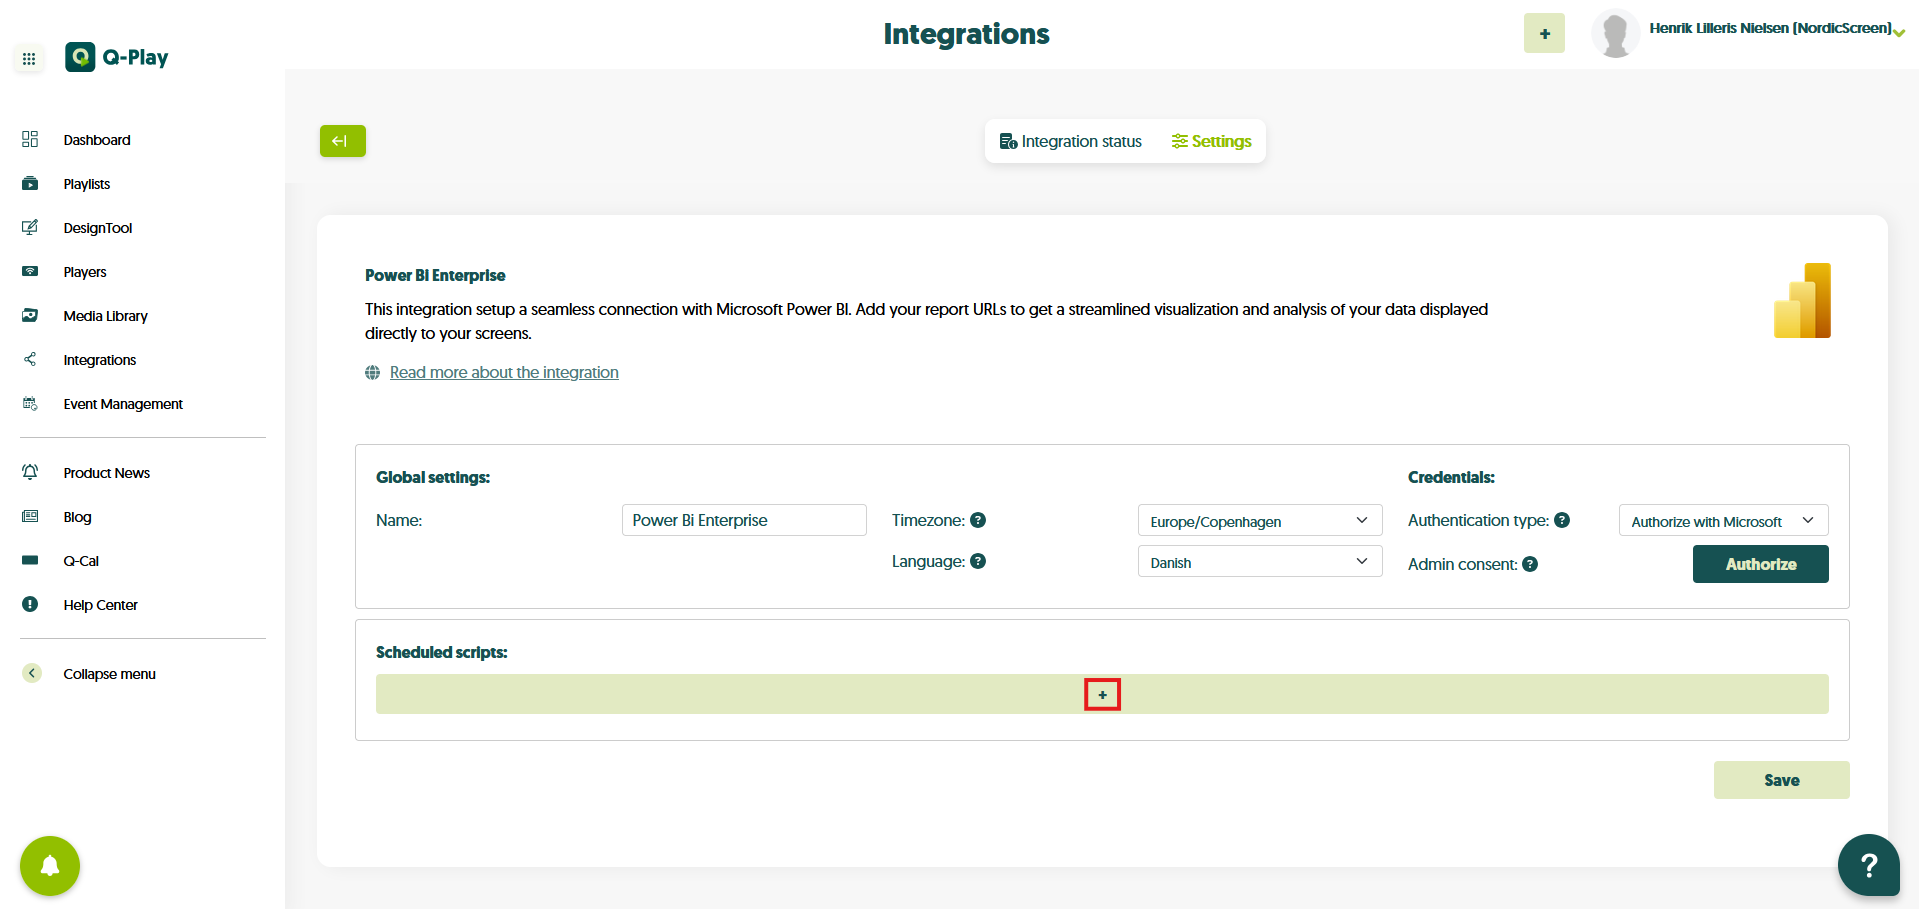The height and width of the screenshot is (909, 1919).
Task: Open the app grid launcher icon
Action: (29, 59)
